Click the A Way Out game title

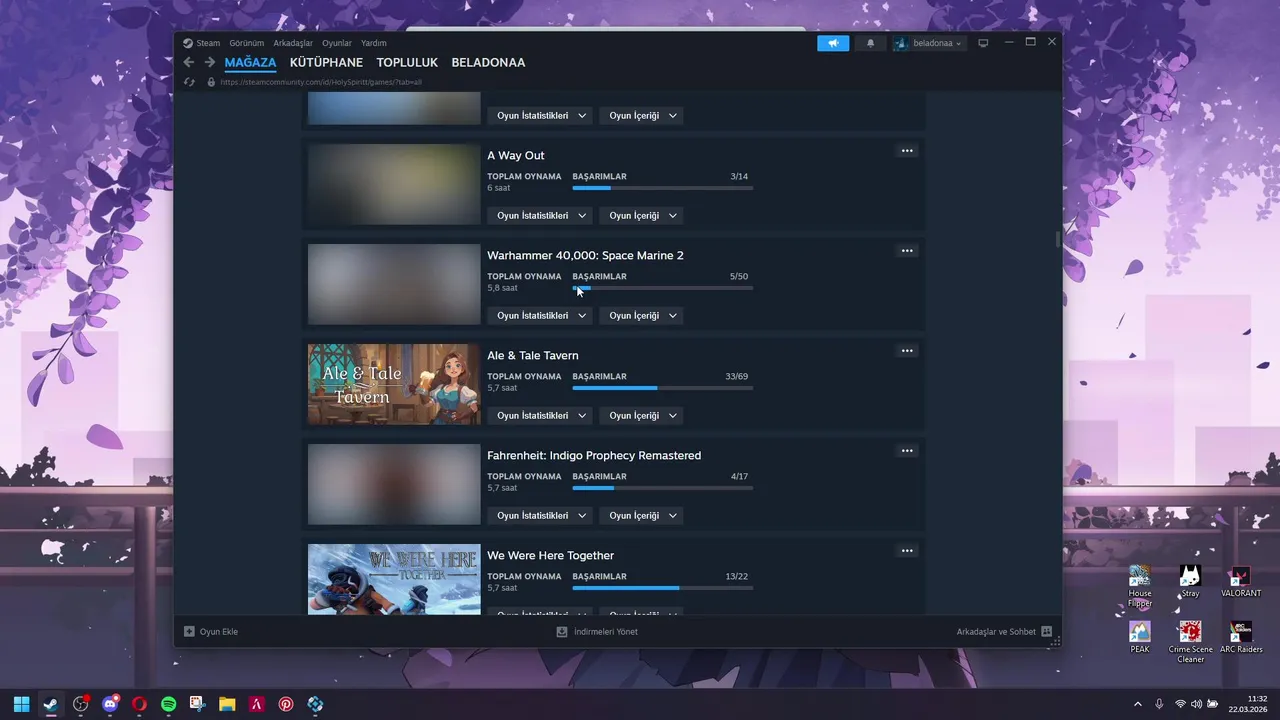coord(516,155)
